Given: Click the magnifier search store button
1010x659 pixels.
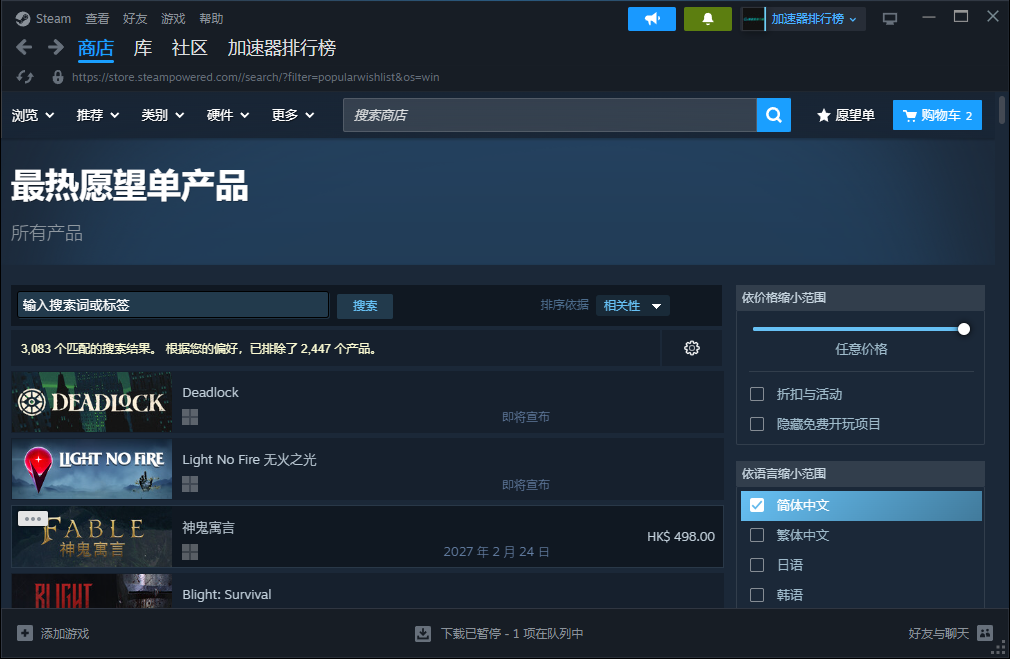Looking at the screenshot, I should [x=774, y=115].
